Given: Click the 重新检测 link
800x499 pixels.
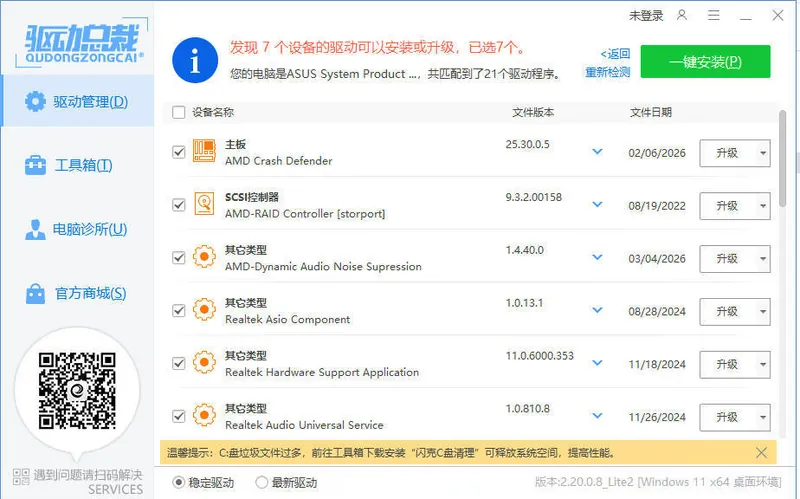Looking at the screenshot, I should point(607,72).
